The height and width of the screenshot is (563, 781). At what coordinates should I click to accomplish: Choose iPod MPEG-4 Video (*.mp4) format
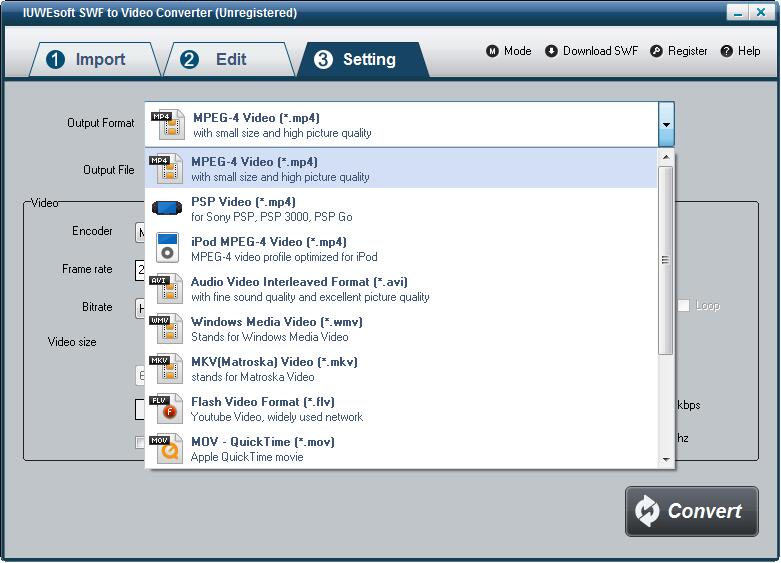pyautogui.click(x=401, y=249)
